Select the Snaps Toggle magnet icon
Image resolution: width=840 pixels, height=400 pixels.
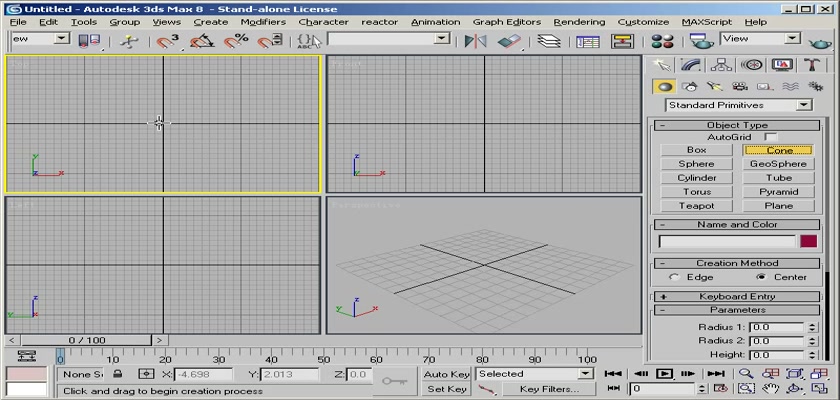coord(168,41)
